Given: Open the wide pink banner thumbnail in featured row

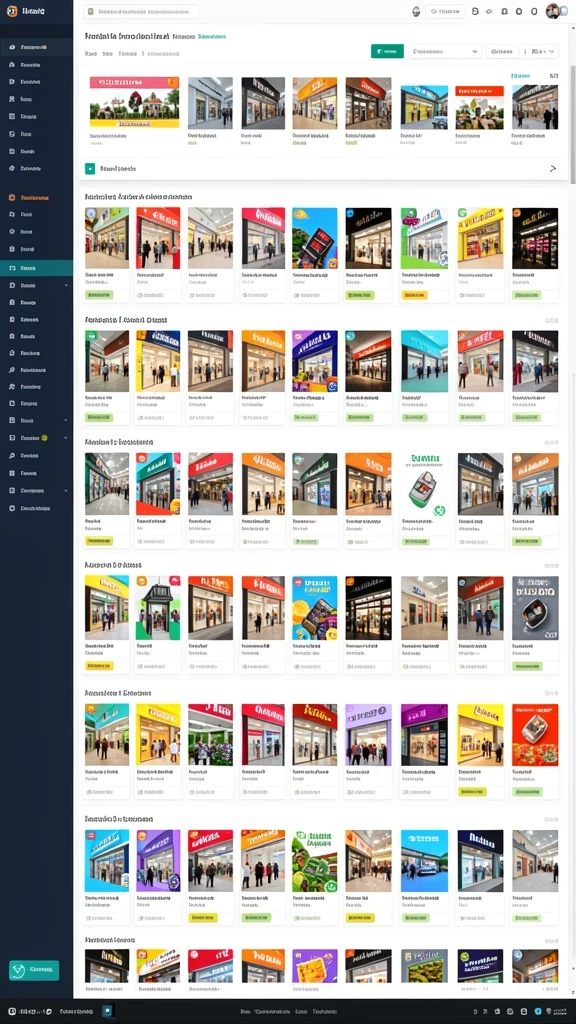Looking at the screenshot, I should (134, 102).
